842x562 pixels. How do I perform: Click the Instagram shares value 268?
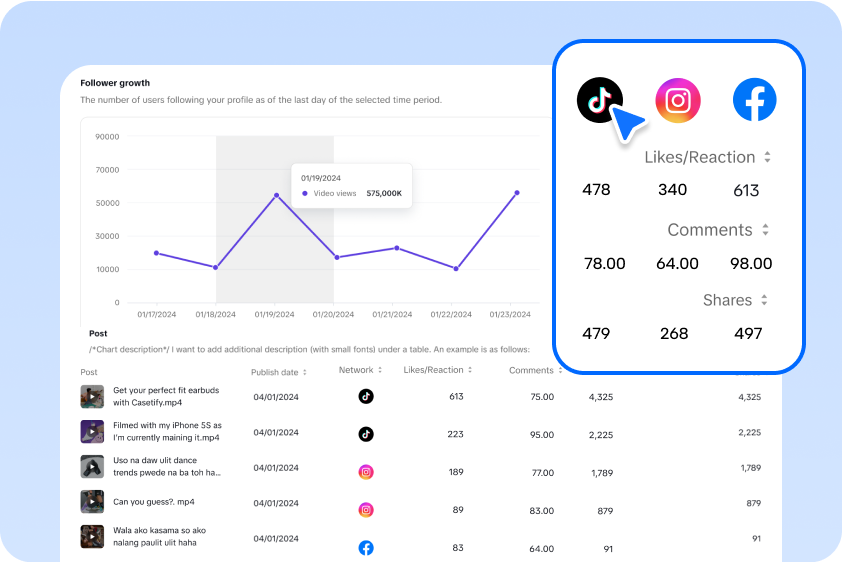674,334
